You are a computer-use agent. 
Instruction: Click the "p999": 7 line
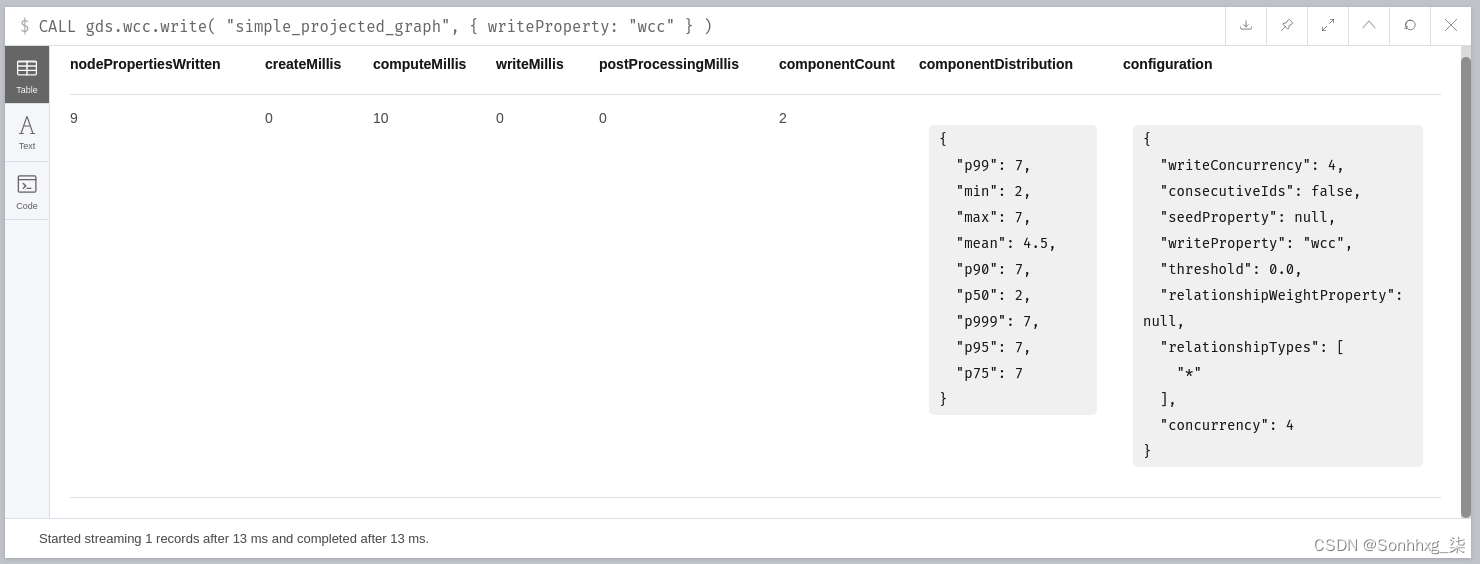click(997, 321)
